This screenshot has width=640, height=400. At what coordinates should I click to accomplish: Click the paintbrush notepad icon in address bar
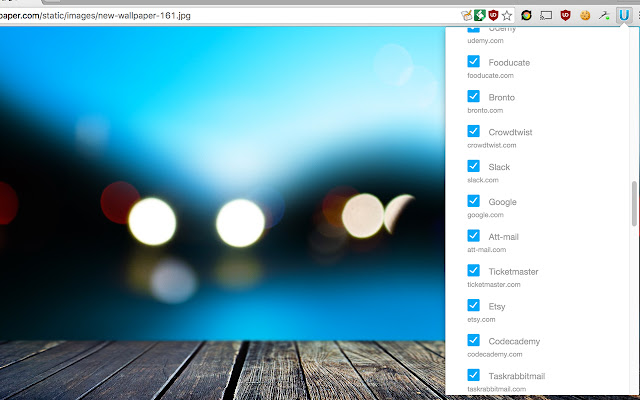coord(466,16)
